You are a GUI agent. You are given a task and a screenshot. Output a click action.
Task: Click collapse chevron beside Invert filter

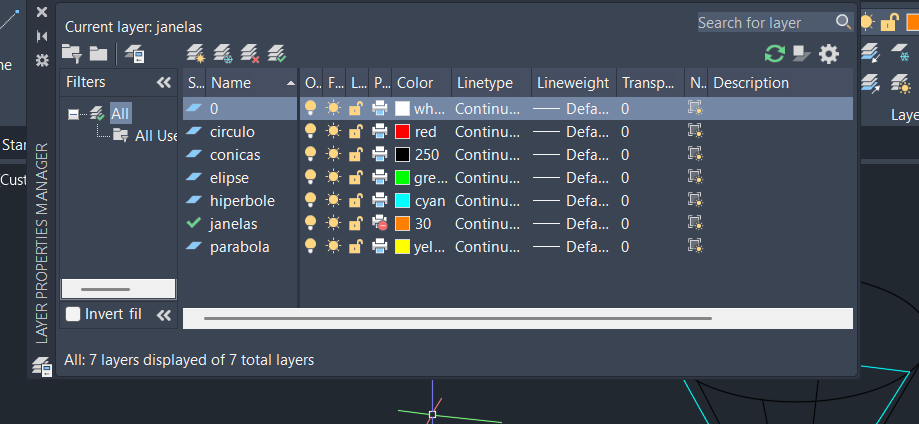[164, 316]
